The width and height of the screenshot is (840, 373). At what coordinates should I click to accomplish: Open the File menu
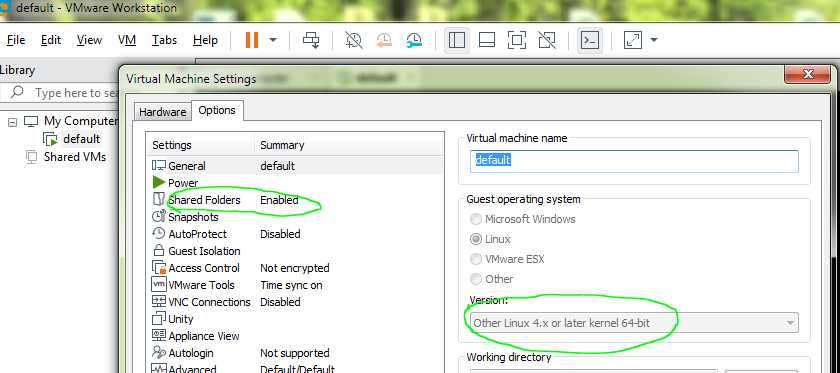click(16, 40)
